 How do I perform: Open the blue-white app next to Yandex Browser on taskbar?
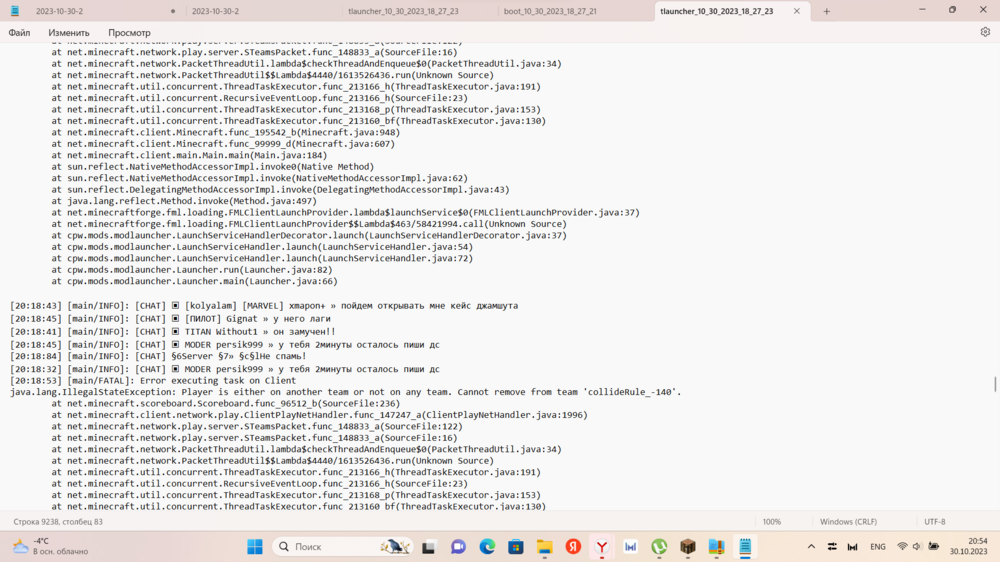[x=631, y=547]
